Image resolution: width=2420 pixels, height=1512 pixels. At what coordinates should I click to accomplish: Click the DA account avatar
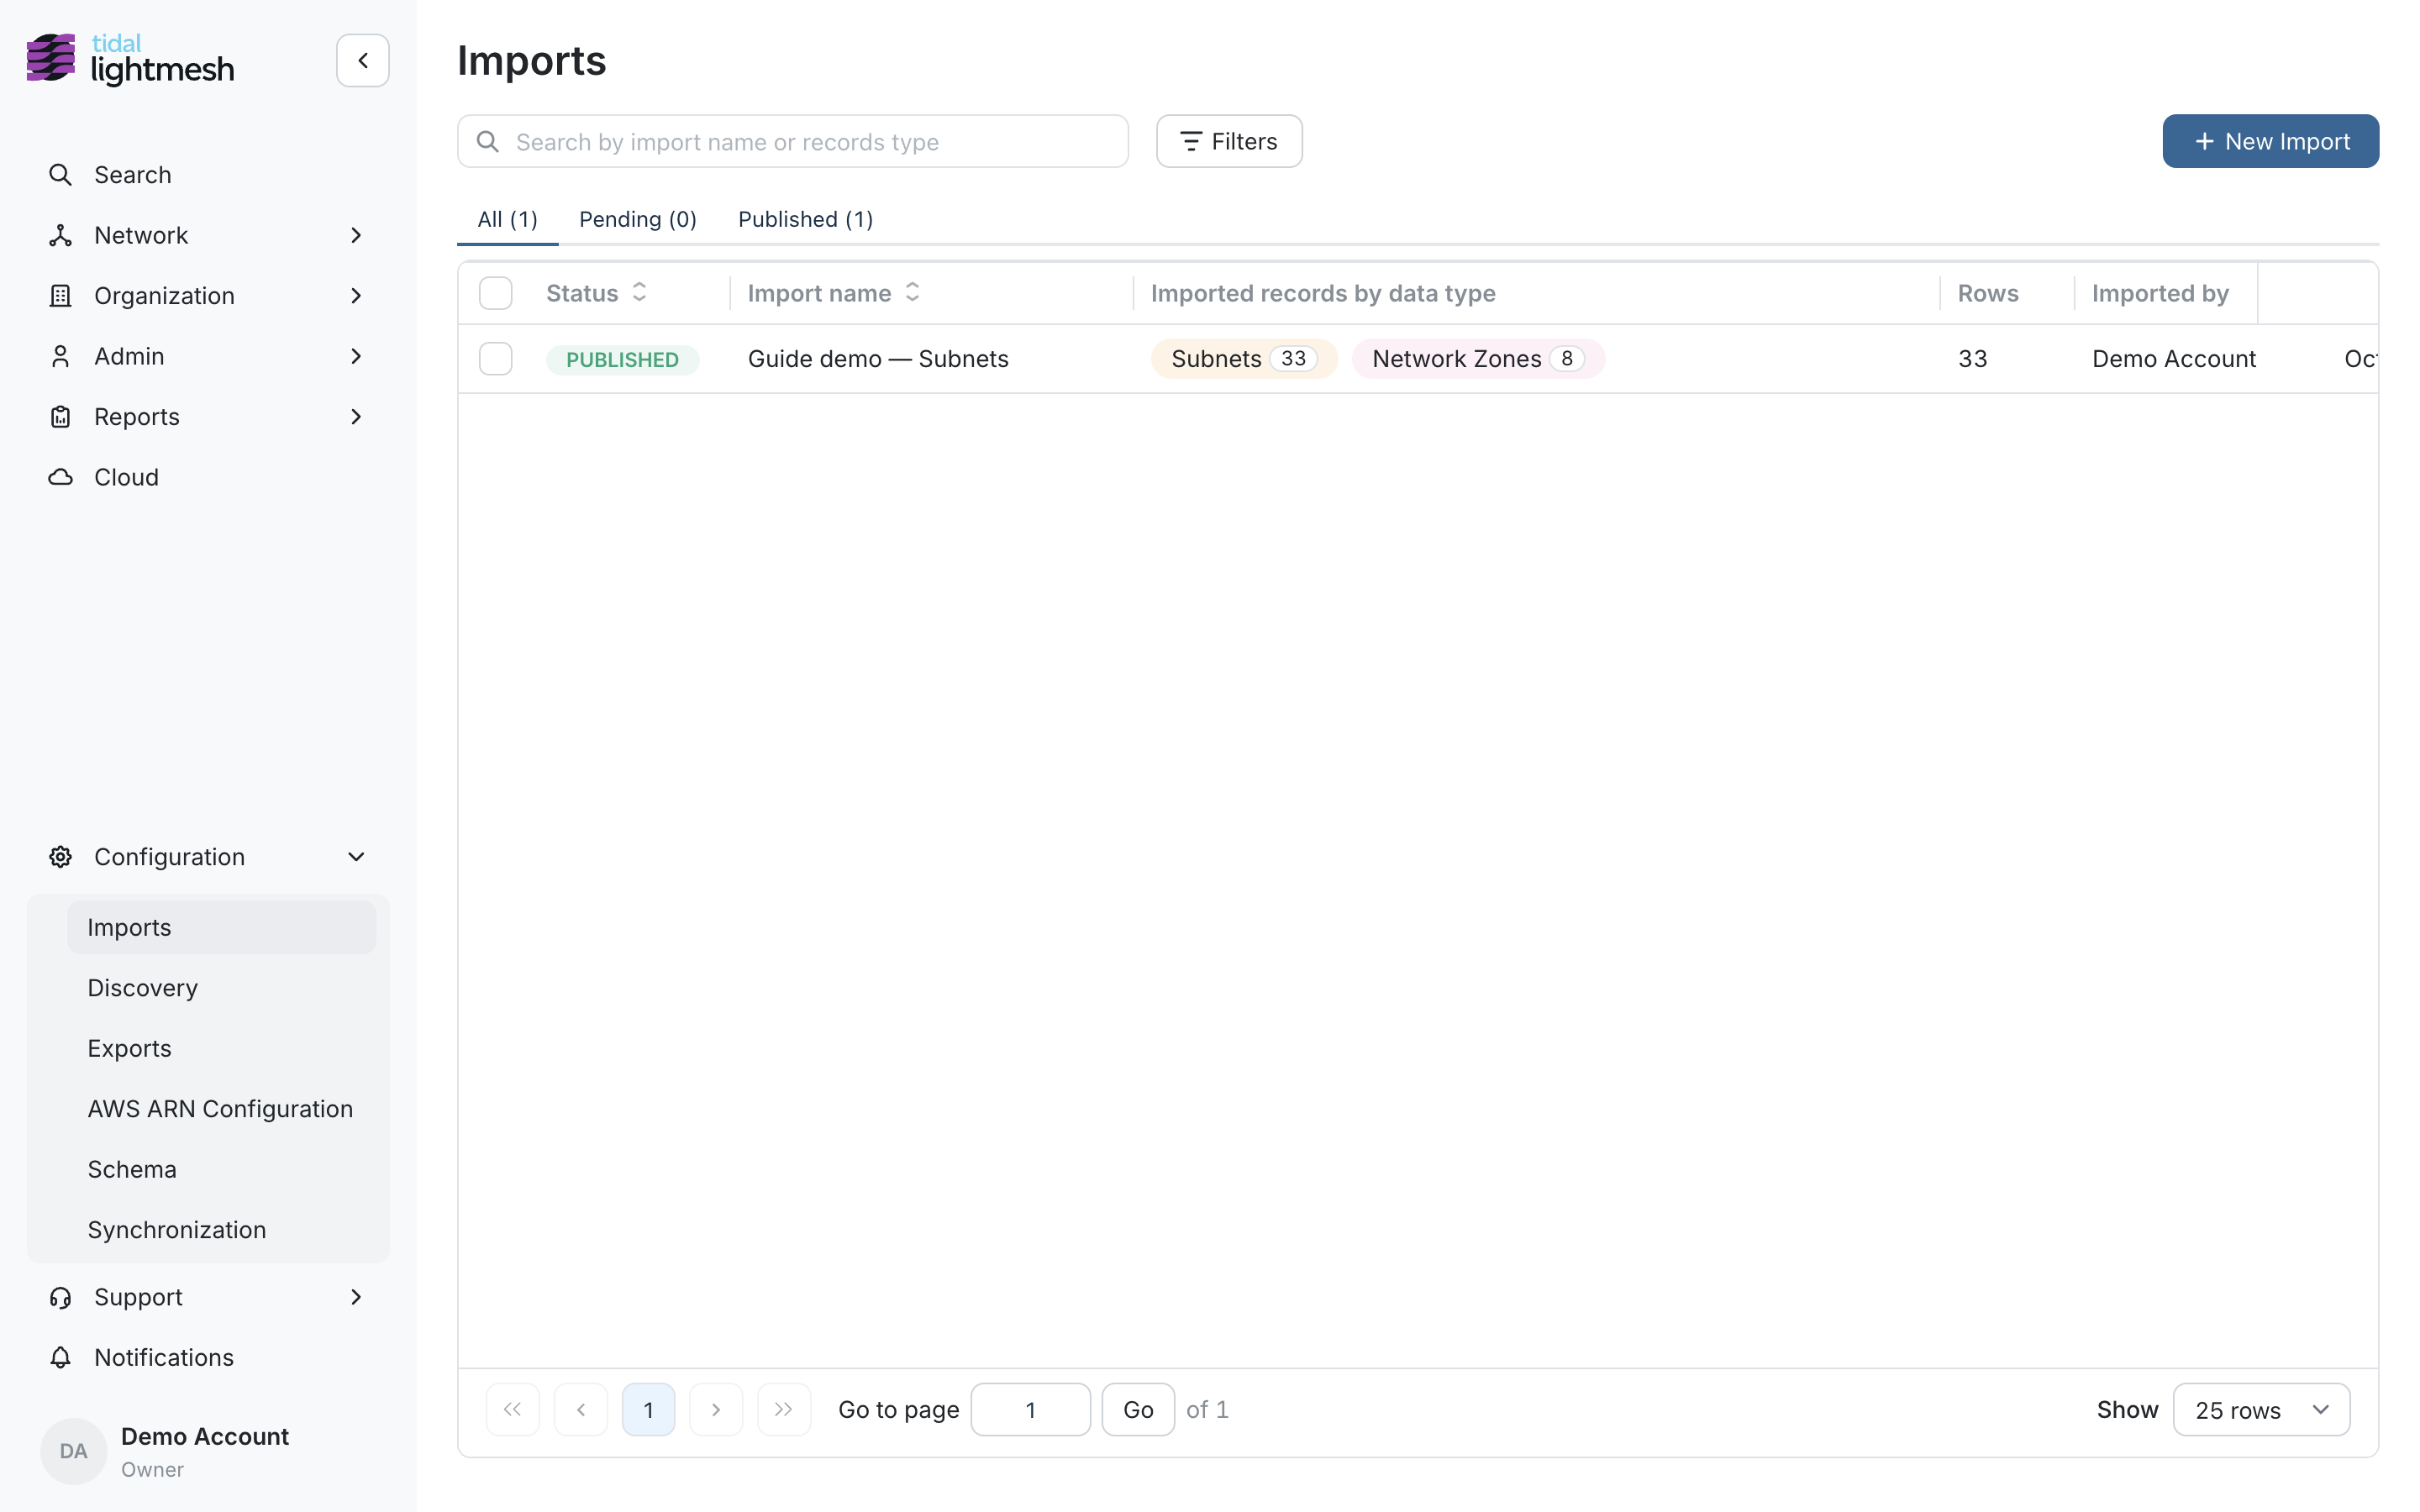73,1451
